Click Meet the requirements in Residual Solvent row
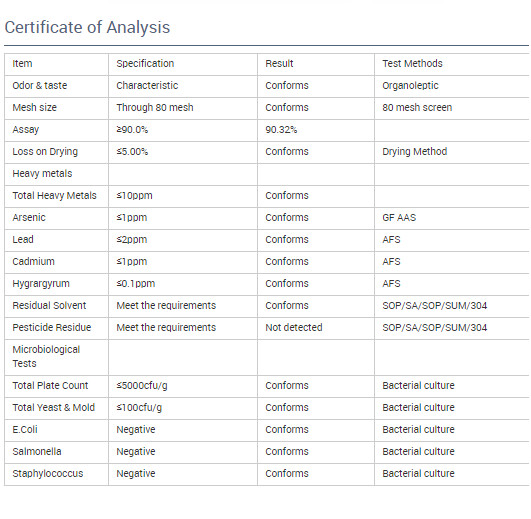Image resolution: width=531 pixels, height=519 pixels. coord(166,306)
